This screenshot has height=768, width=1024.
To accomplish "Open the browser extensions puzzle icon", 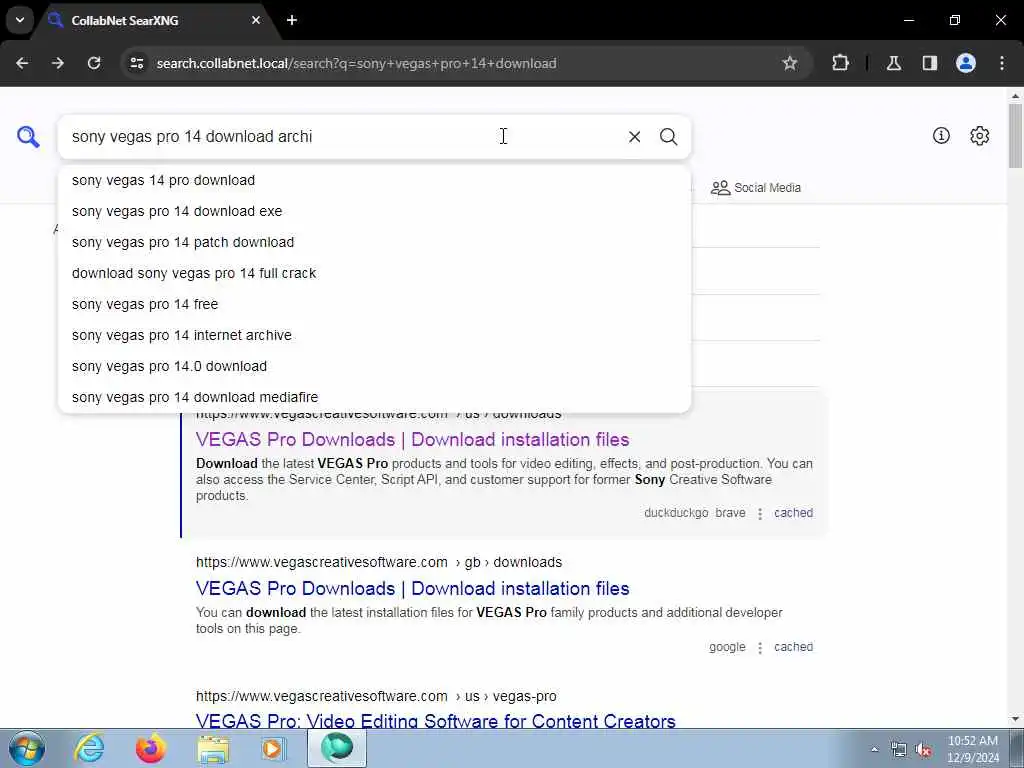I will coord(840,63).
